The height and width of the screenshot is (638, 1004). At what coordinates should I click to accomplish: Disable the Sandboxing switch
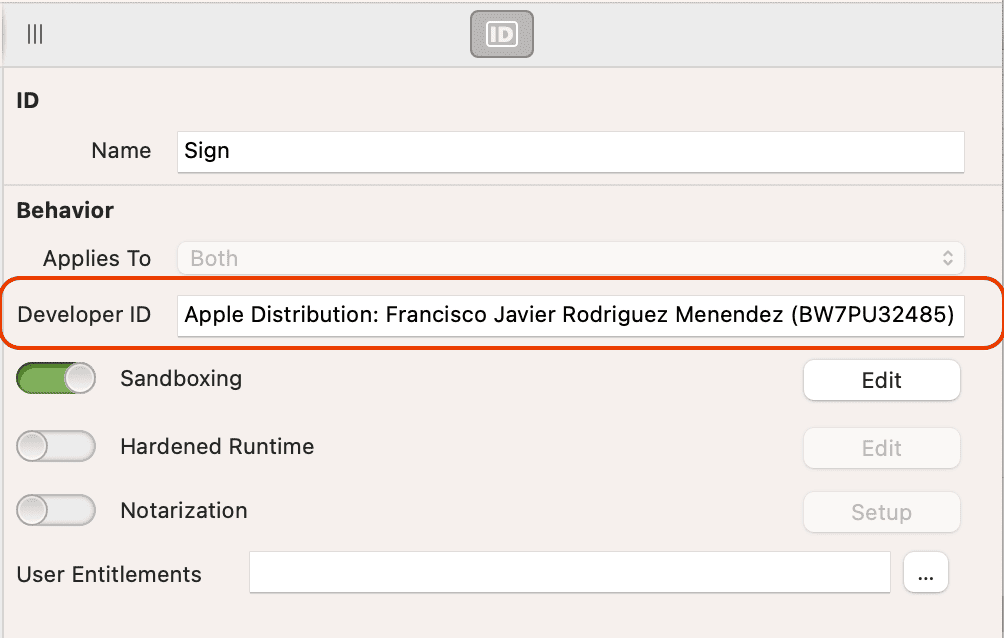56,379
